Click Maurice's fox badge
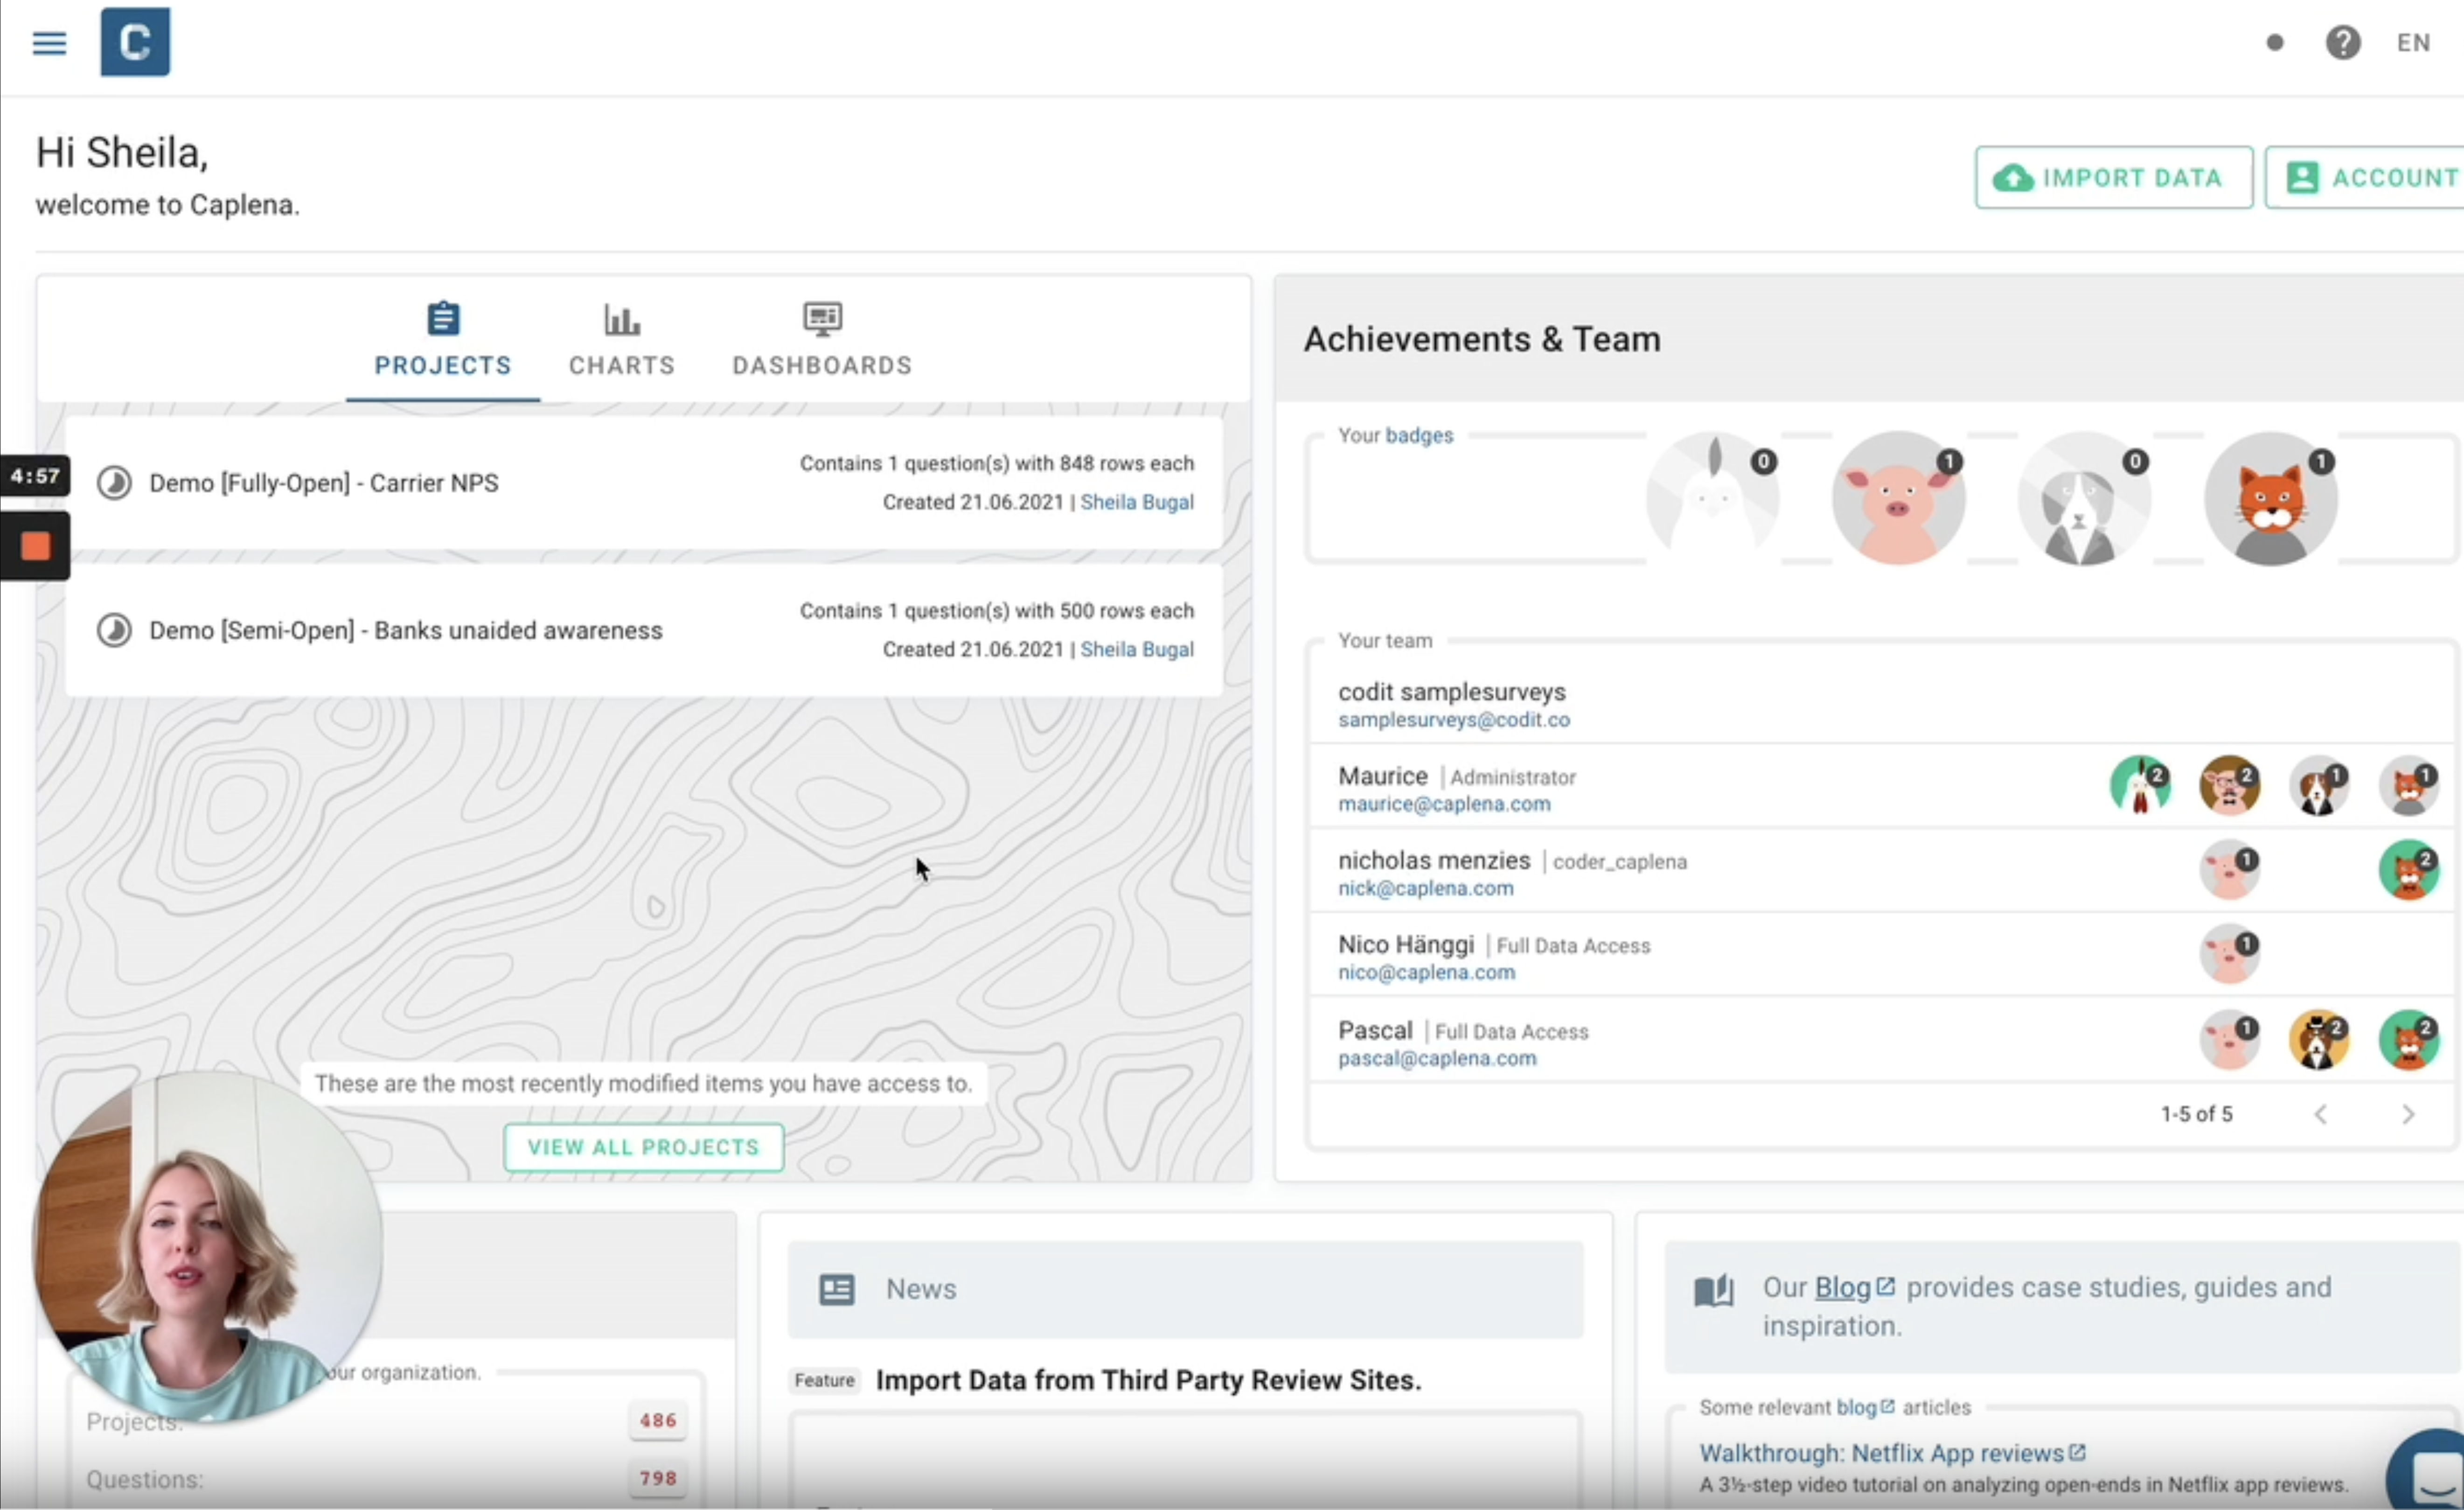 [x=2409, y=786]
